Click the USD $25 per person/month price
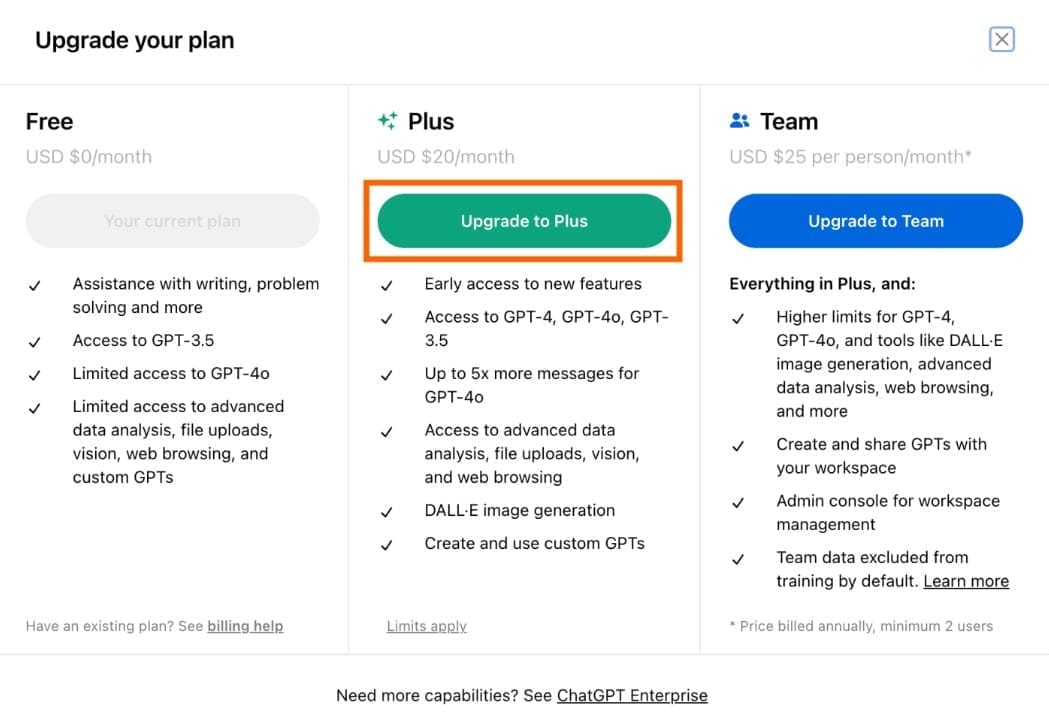The height and width of the screenshot is (724, 1049). click(850, 156)
